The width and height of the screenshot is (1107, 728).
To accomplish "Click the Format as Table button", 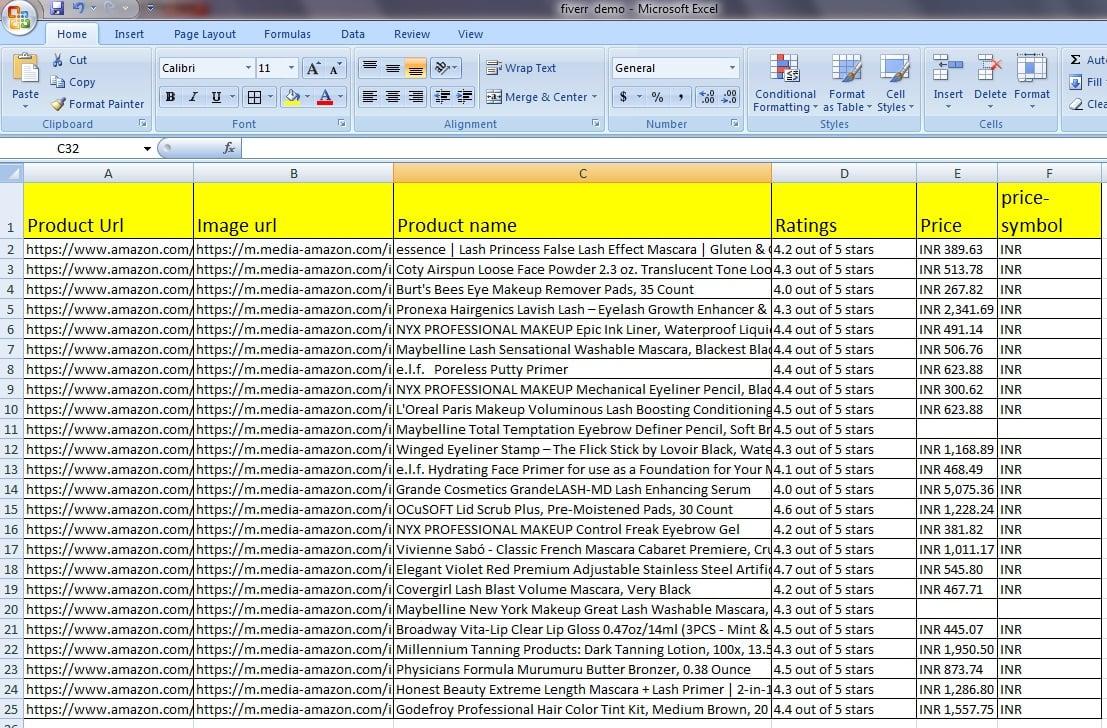I will coord(846,85).
